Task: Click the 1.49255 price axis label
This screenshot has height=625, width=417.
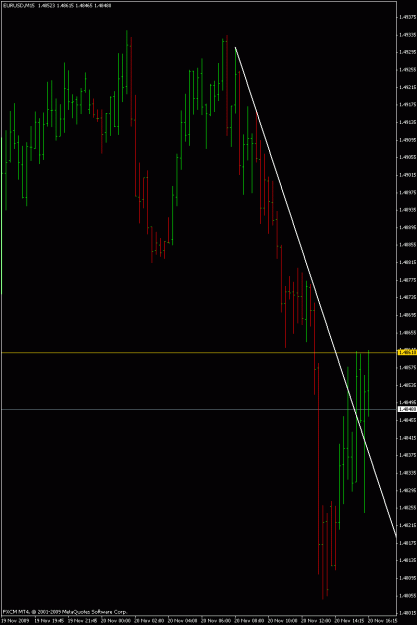Action: pyautogui.click(x=407, y=70)
